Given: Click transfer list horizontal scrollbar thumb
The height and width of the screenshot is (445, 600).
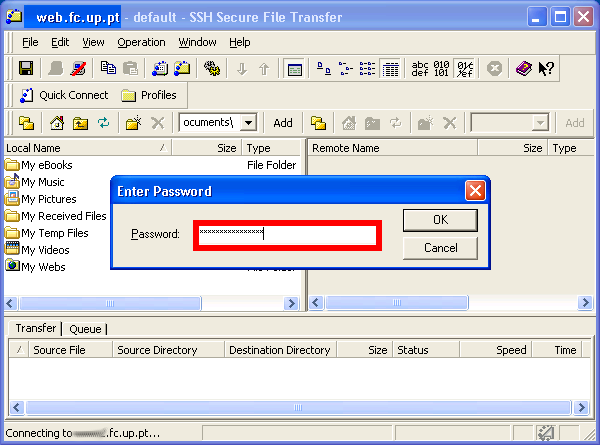Looking at the screenshot, I should point(298,408).
